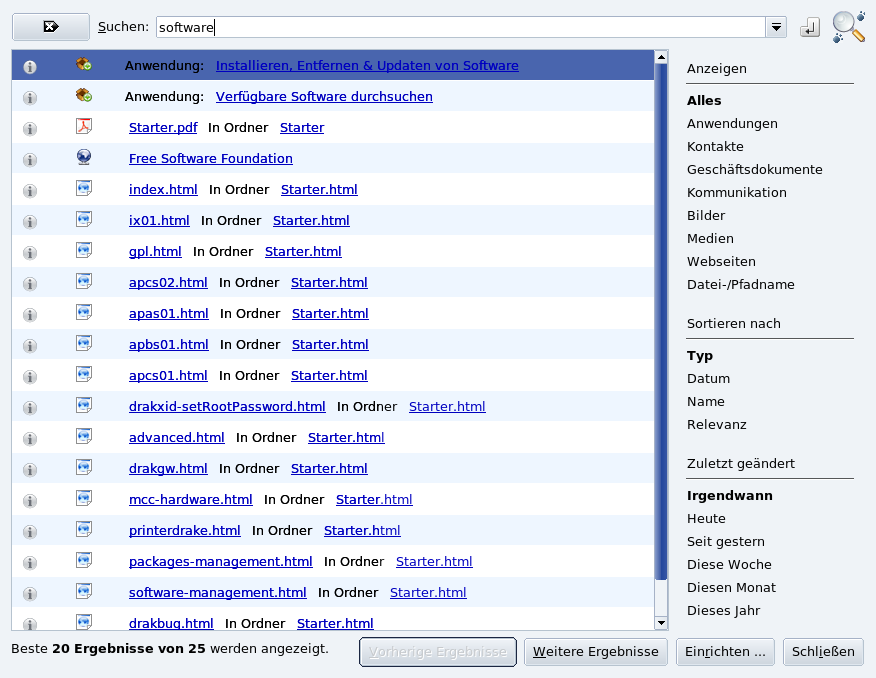Open the search history dropdown arrow

(x=776, y=28)
